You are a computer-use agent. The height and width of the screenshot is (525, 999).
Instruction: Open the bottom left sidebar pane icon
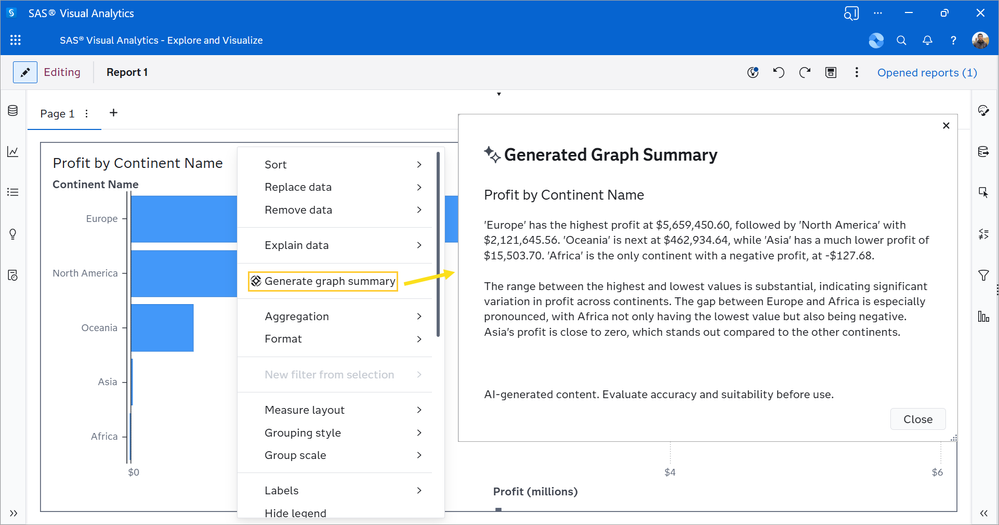(x=13, y=275)
